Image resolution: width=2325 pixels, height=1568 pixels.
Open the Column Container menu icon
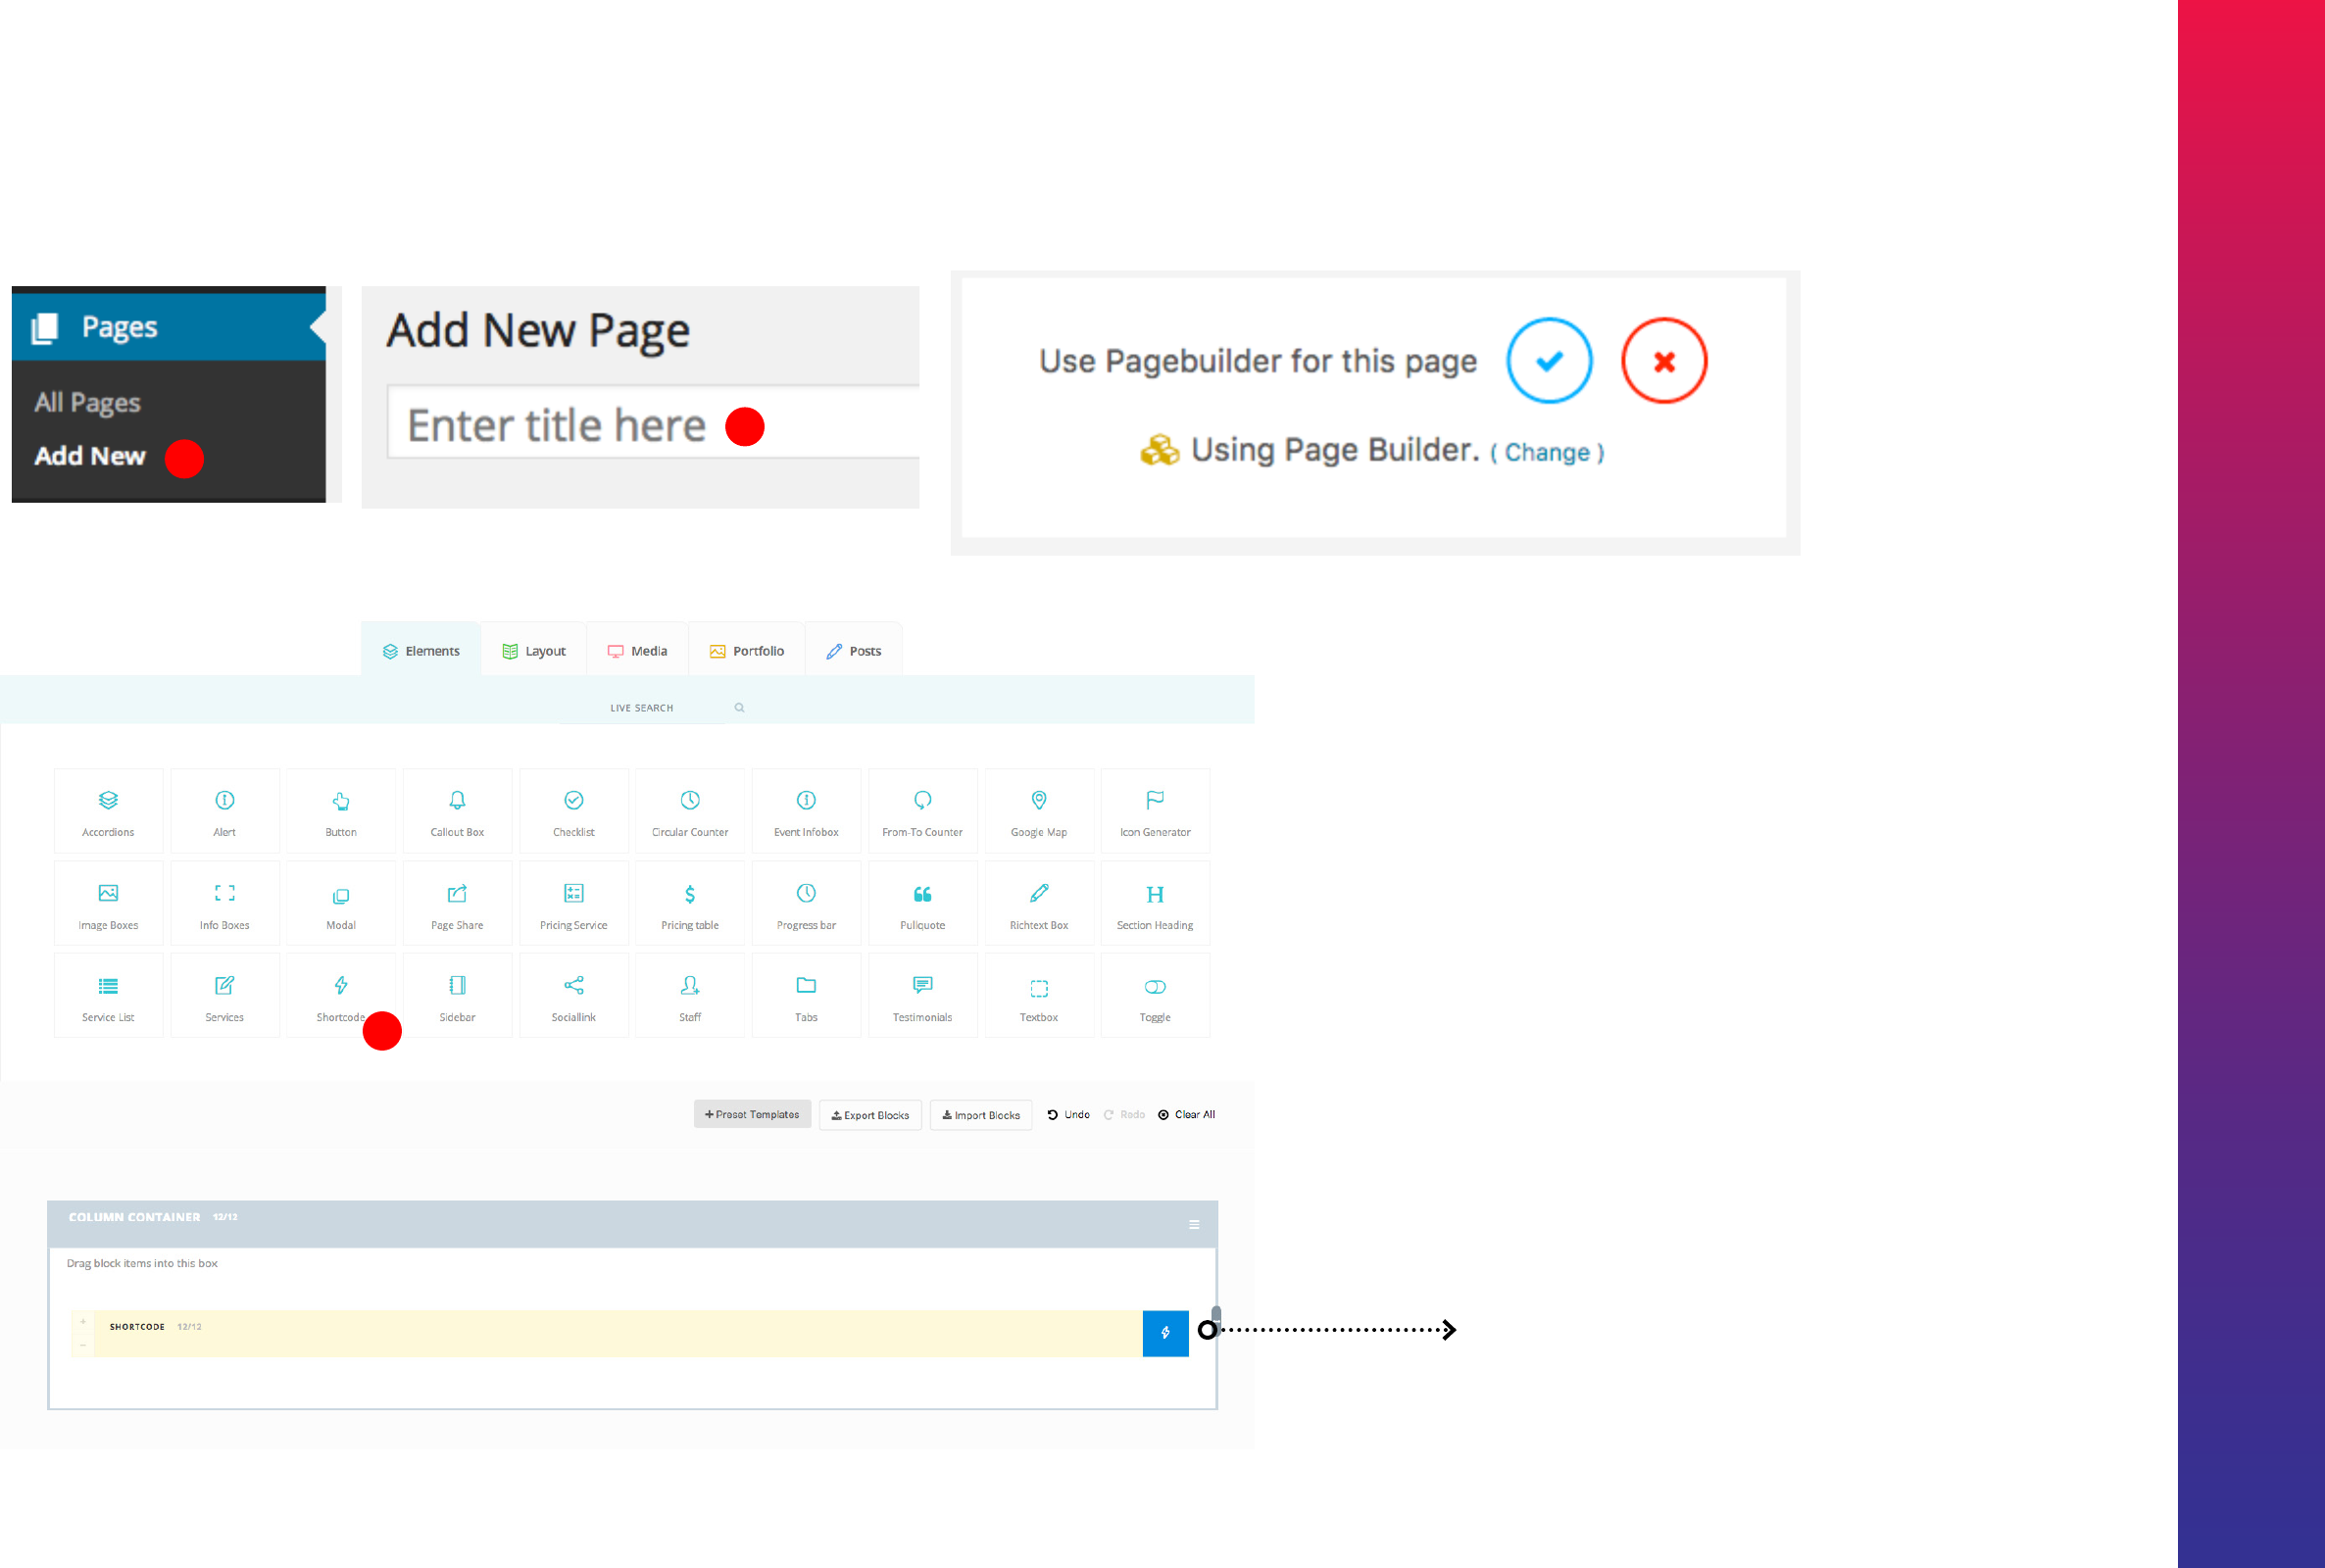[1194, 1225]
